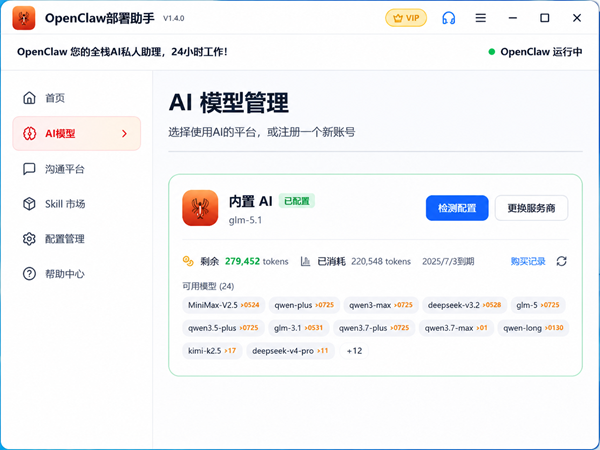The width and height of the screenshot is (600, 450).
Task: Select the MiniMax-V2.5 model chip
Action: [223, 305]
